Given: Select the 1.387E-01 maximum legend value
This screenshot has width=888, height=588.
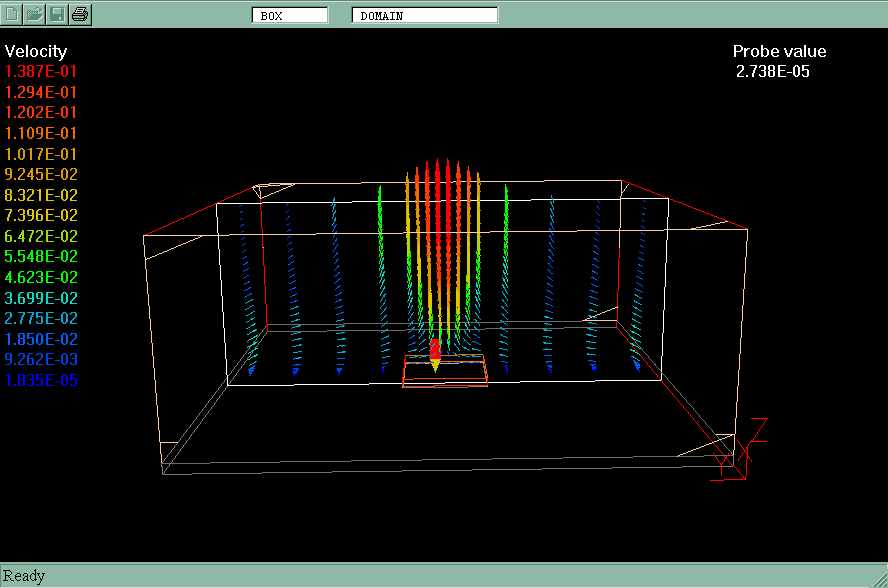Looking at the screenshot, I should point(41,72).
